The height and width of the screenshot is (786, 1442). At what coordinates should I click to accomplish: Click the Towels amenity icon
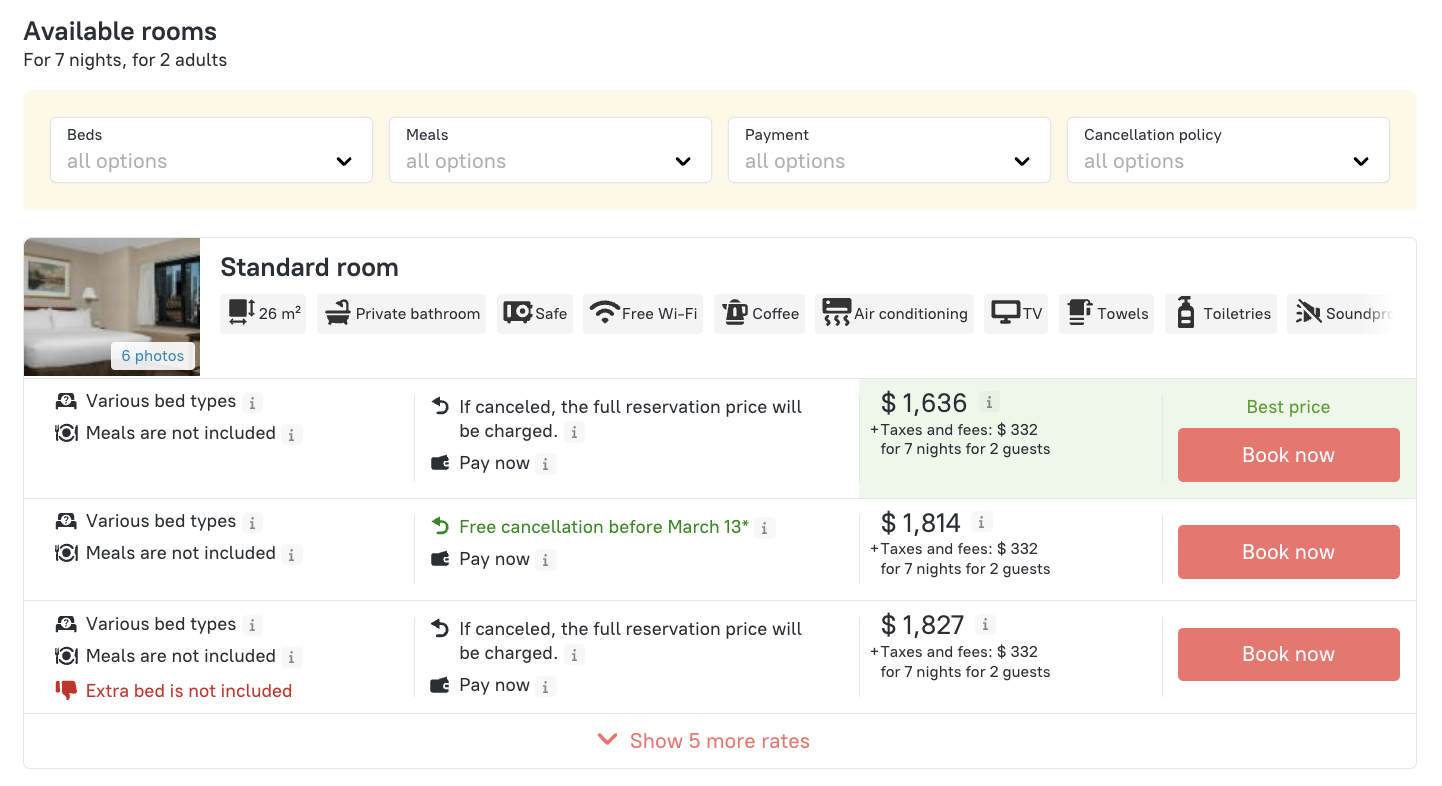point(1079,313)
